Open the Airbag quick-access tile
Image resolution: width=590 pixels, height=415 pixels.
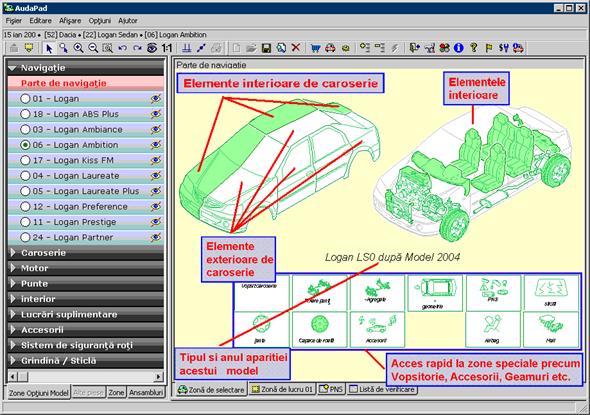pyautogui.click(x=493, y=330)
